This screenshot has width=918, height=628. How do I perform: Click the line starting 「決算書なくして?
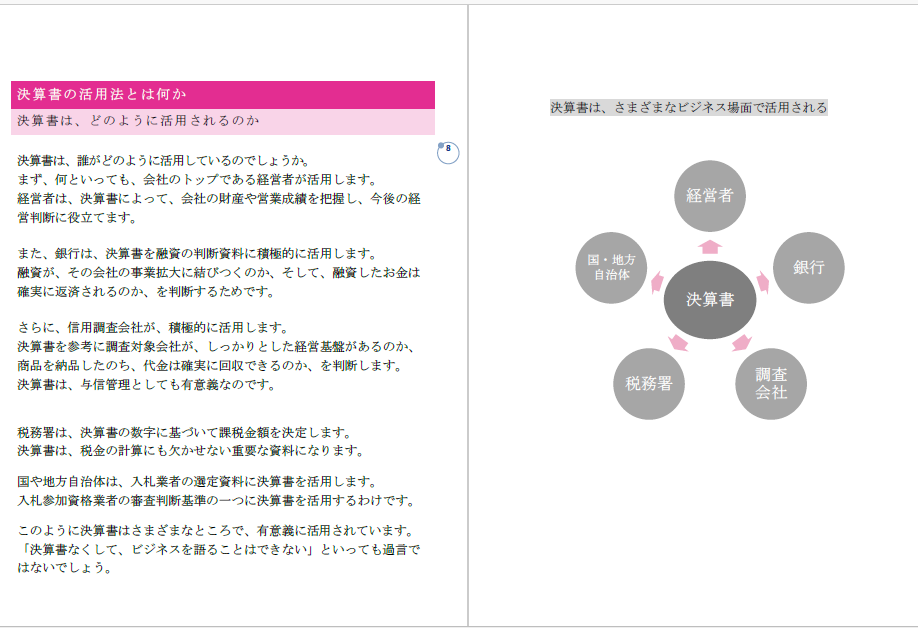(x=218, y=550)
